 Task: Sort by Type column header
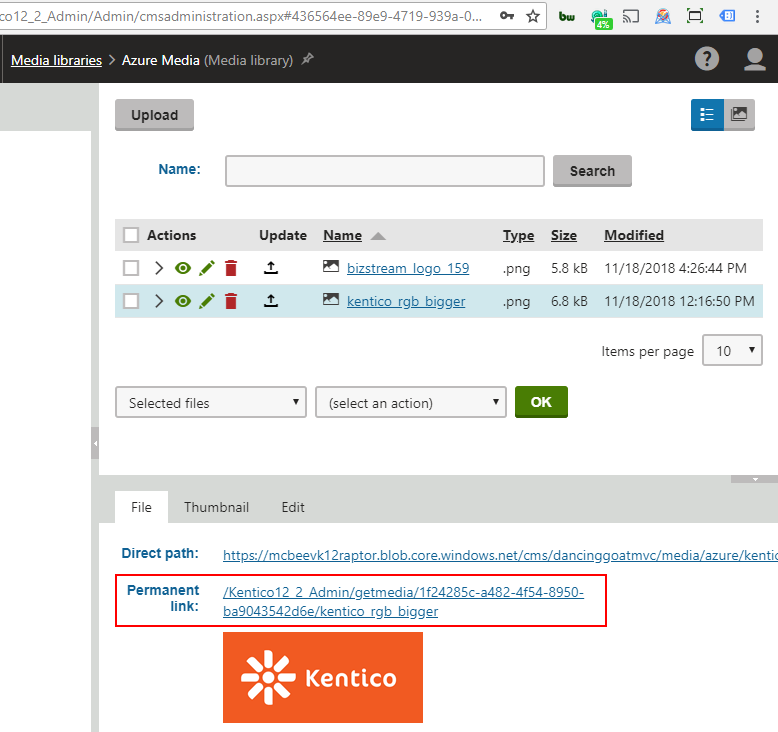[x=519, y=236]
